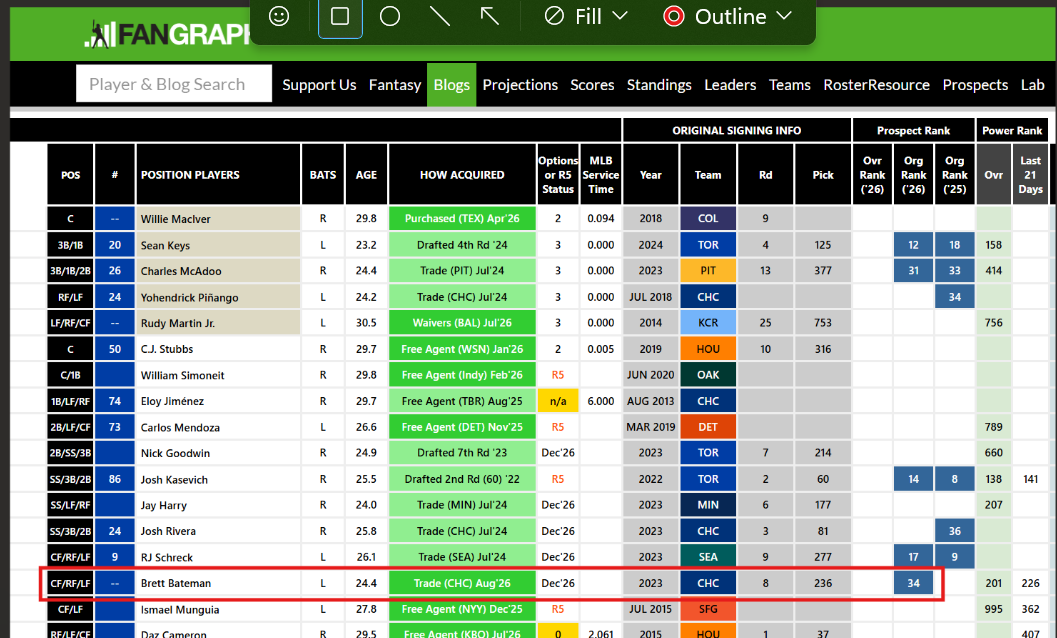The width and height of the screenshot is (1057, 638).
Task: Open the Projections menu
Action: tap(520, 85)
